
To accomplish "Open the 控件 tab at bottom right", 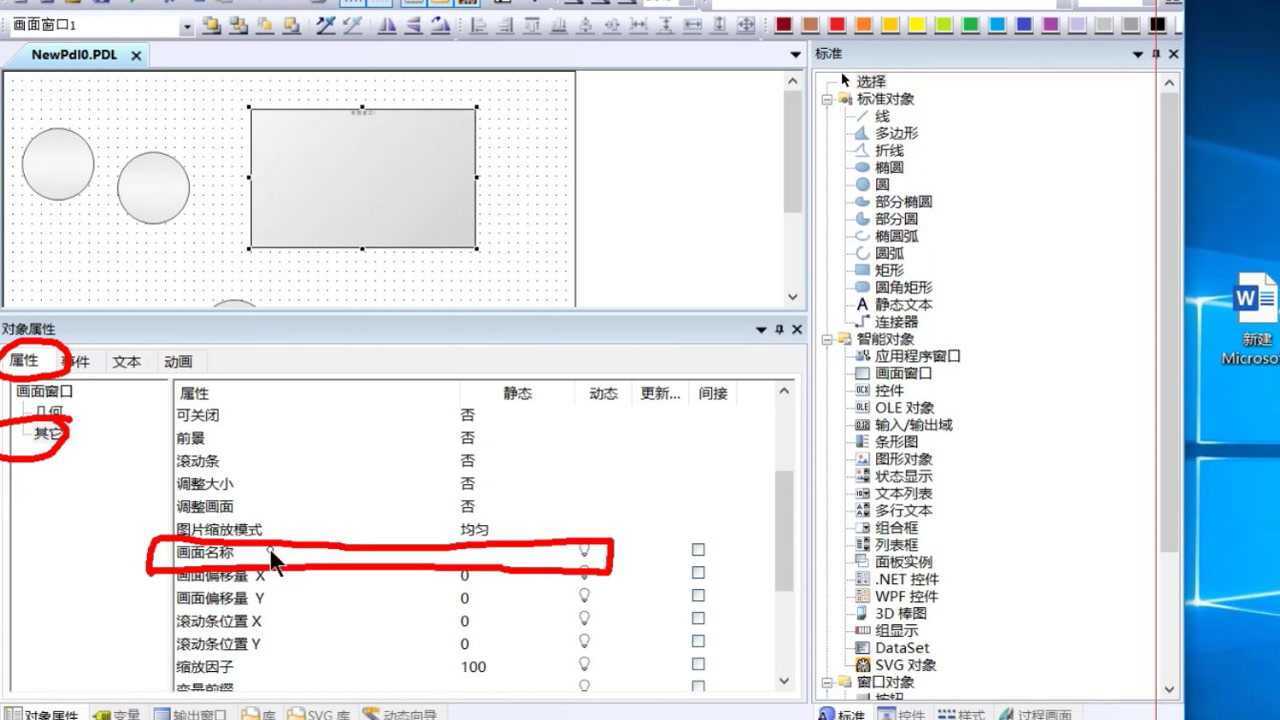I will pyautogui.click(x=907, y=713).
